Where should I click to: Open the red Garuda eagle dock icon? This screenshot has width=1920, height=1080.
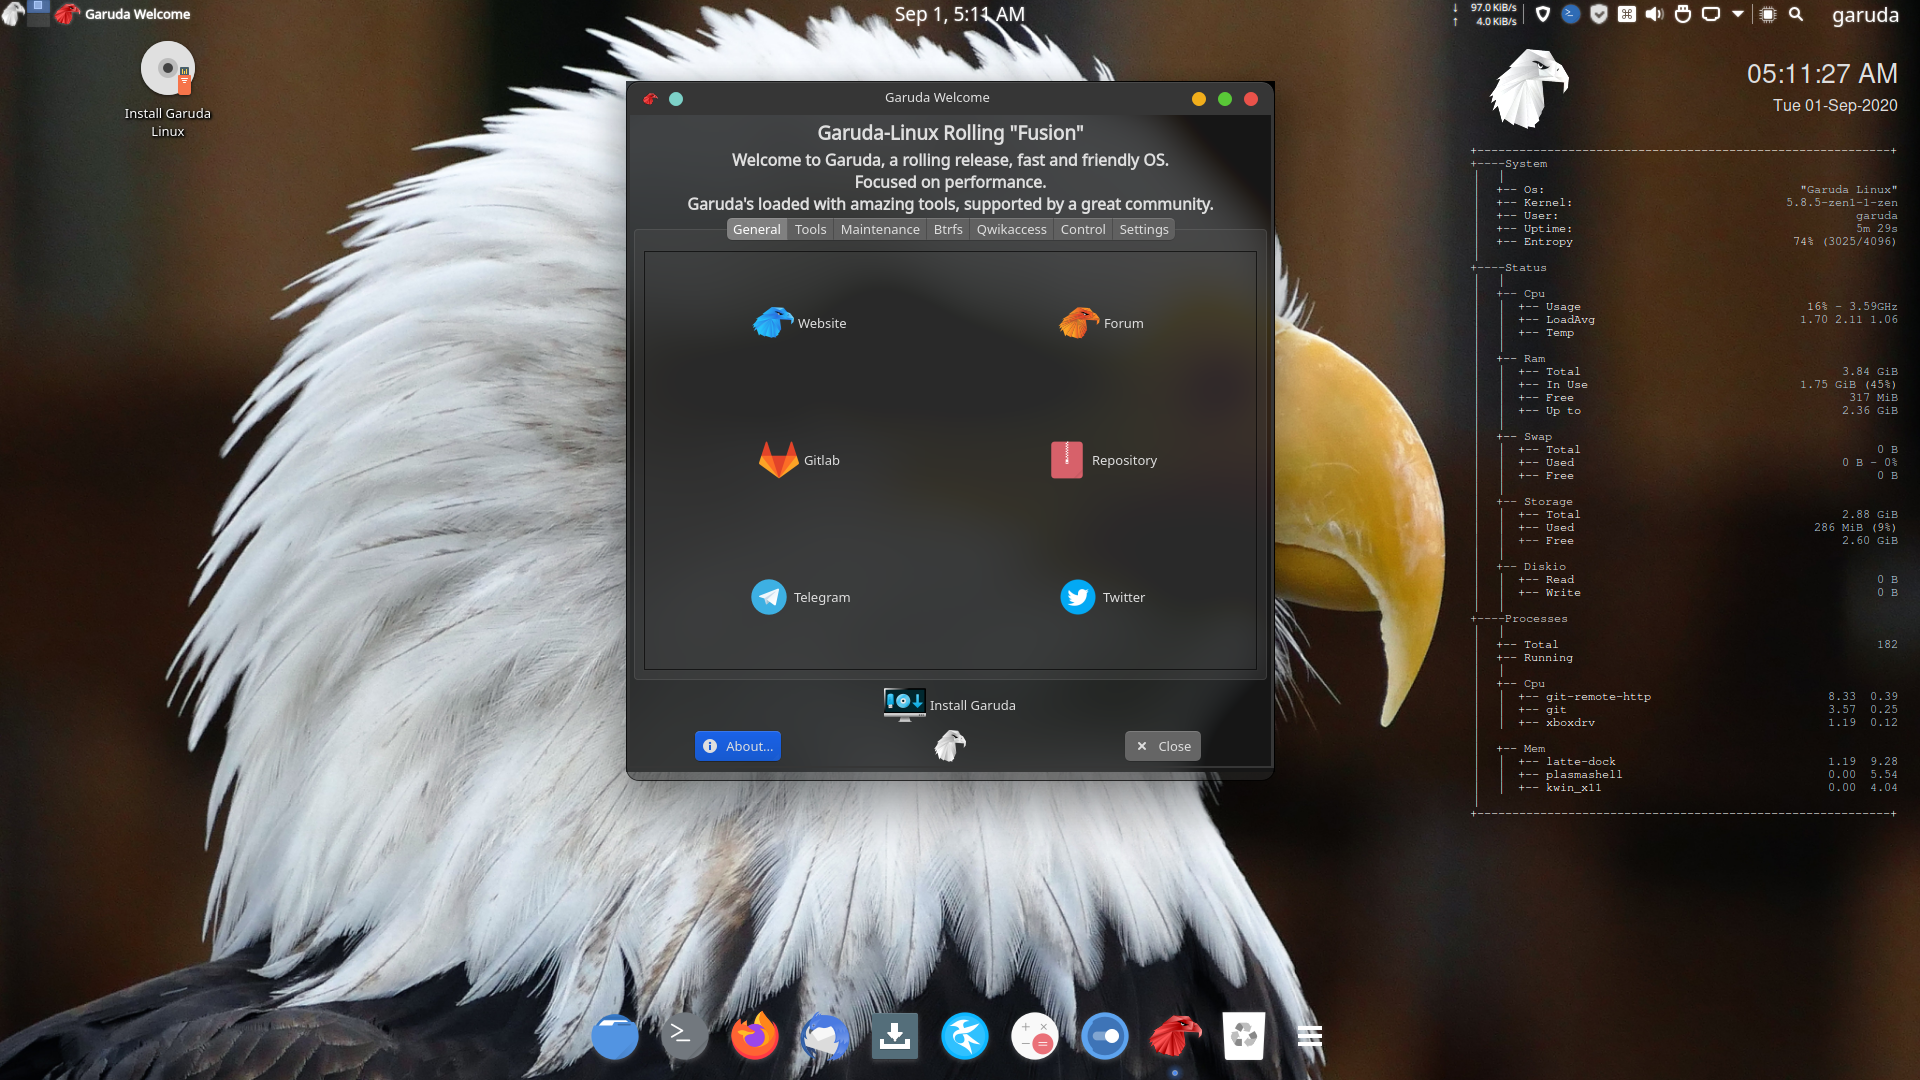(1175, 1036)
